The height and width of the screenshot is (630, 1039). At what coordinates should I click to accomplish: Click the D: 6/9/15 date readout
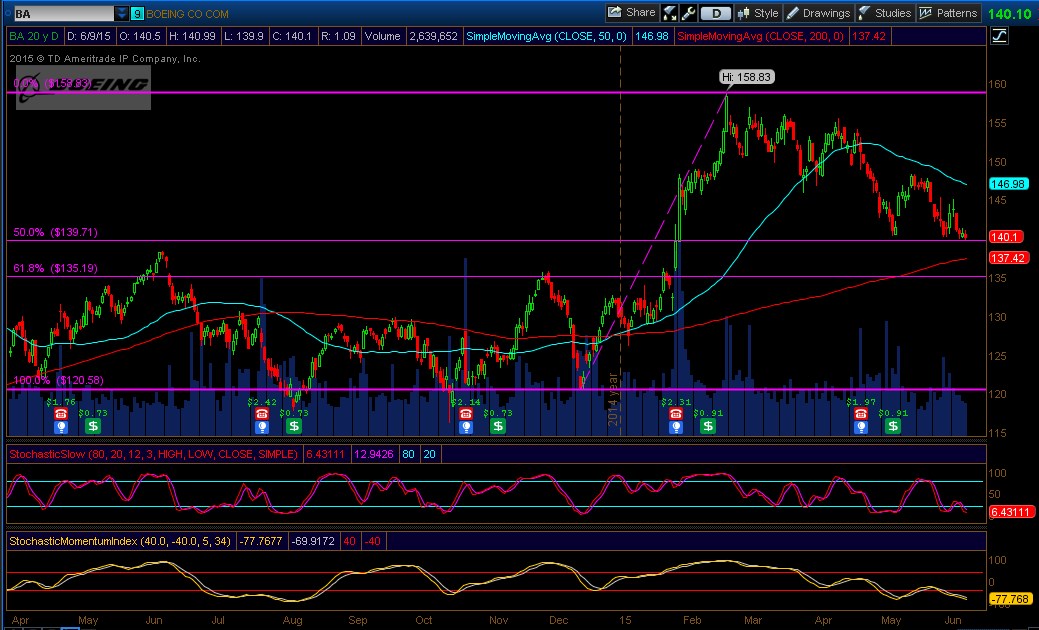point(89,36)
